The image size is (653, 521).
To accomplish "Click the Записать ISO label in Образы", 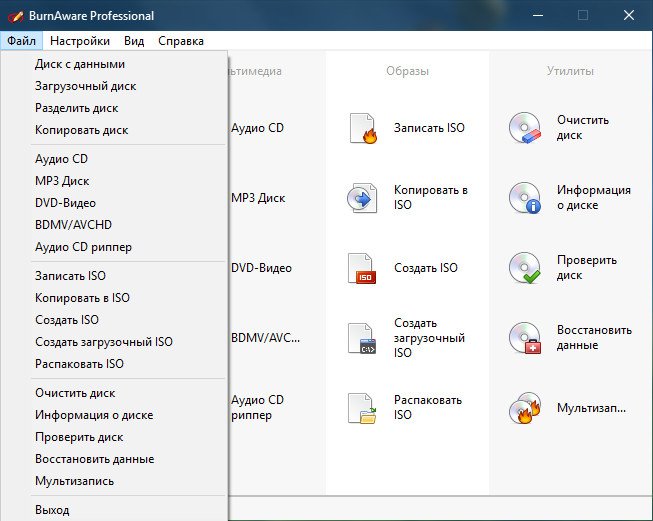I will (x=429, y=128).
